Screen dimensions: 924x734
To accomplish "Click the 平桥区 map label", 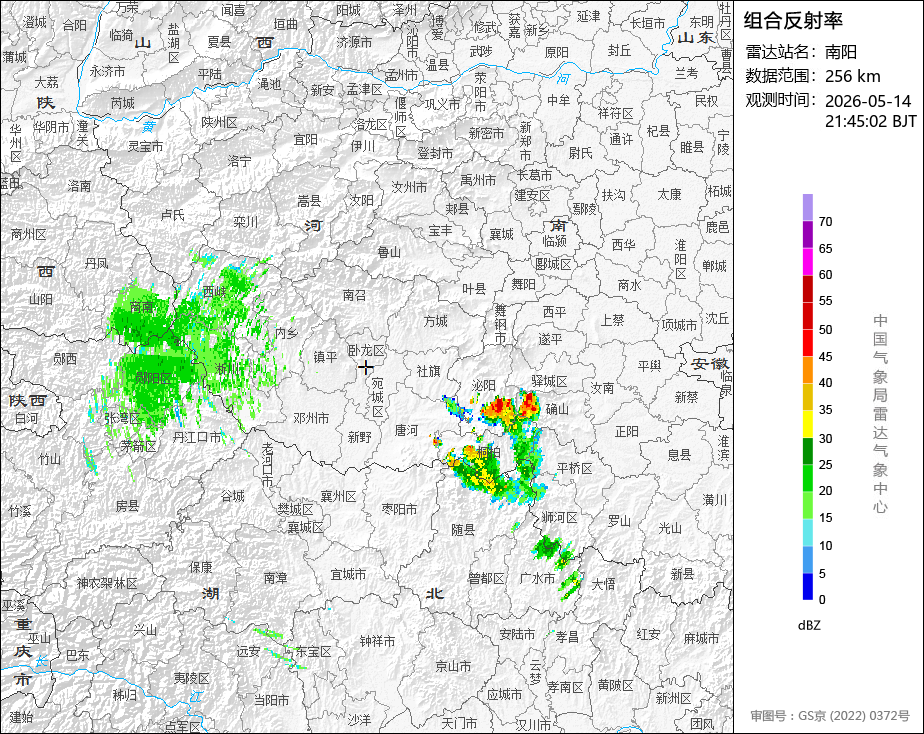I will click(575, 468).
